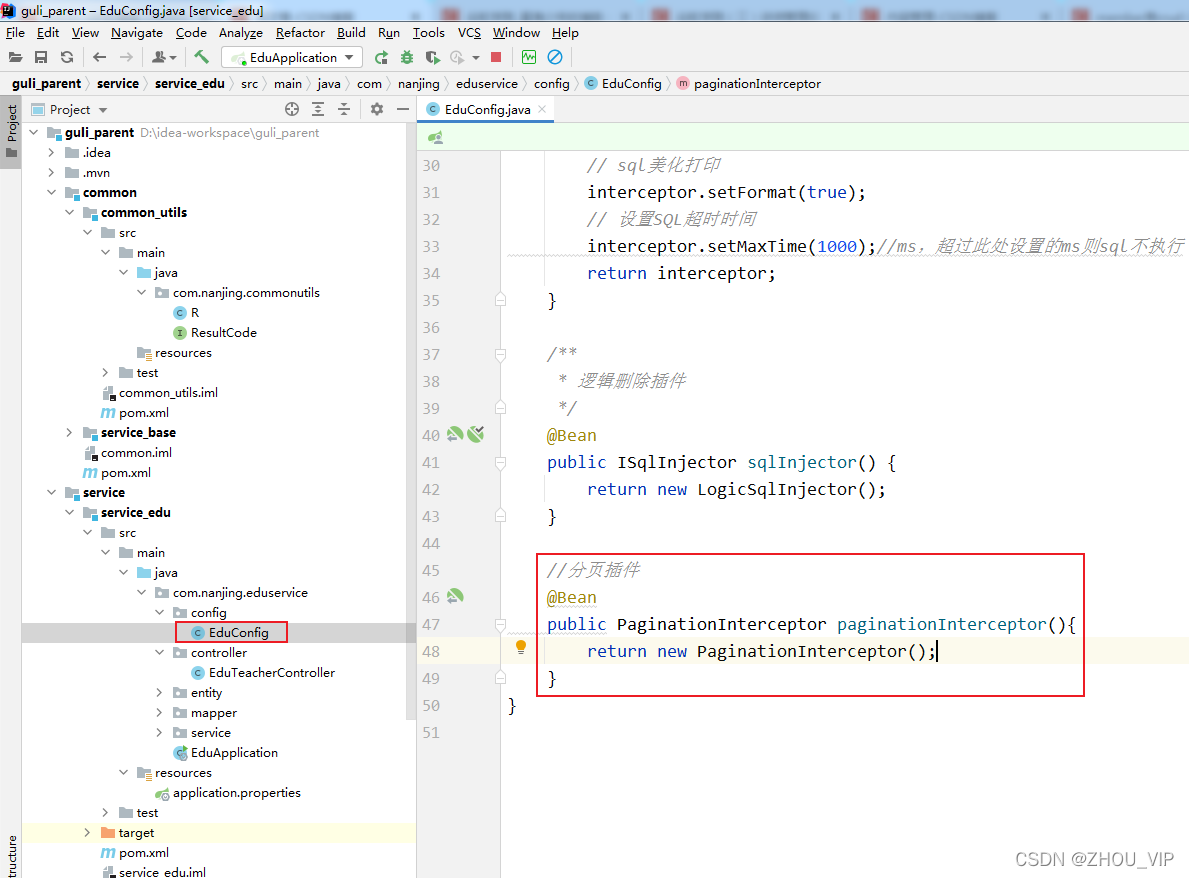Click the Save All toolbar icon
Viewport: 1189px width, 878px height.
pyautogui.click(x=41, y=57)
